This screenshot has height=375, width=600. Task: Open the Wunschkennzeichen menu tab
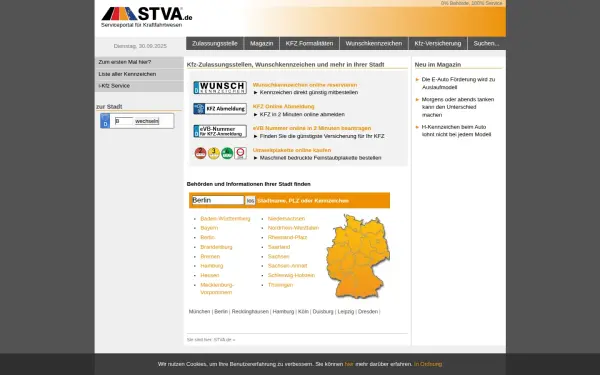(x=374, y=44)
